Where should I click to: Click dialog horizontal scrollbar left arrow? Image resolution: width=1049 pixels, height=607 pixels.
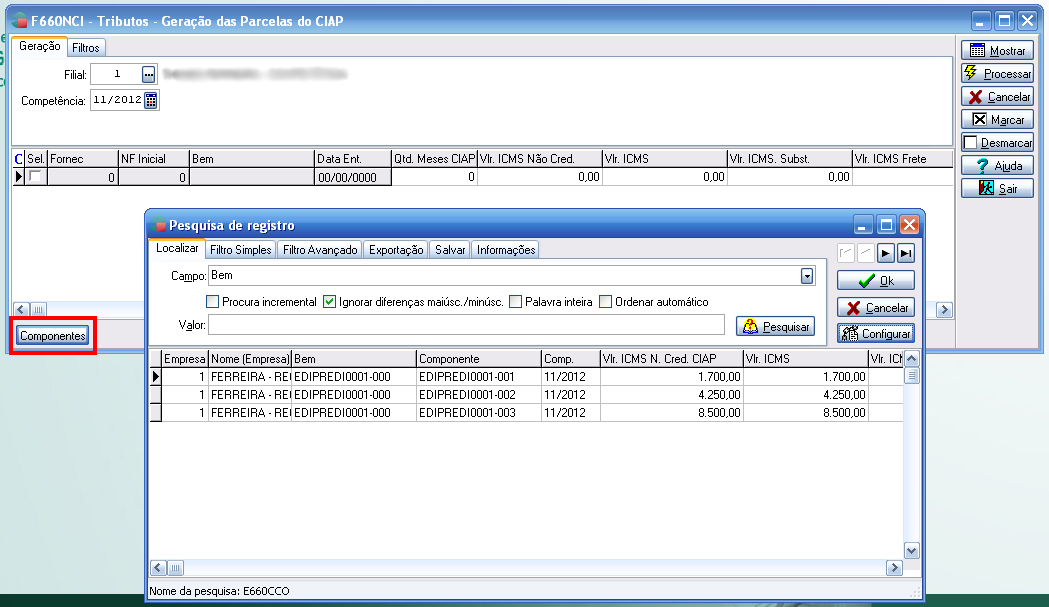point(158,568)
